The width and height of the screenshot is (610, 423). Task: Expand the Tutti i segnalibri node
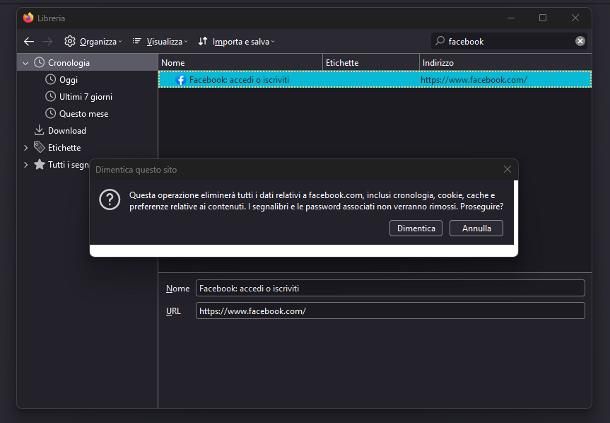26,165
